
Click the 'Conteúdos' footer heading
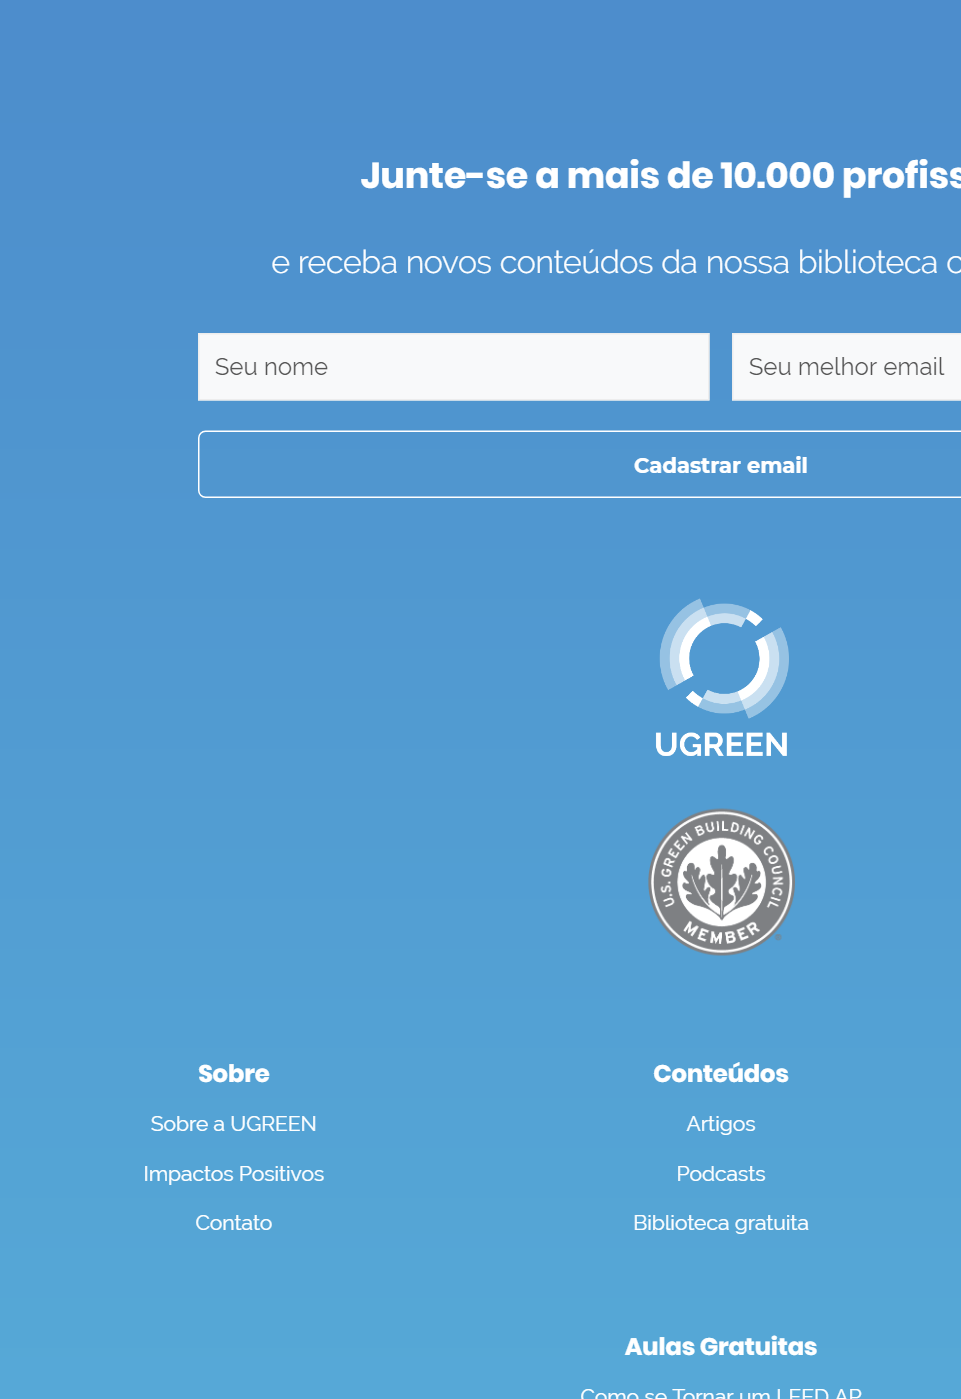click(x=721, y=1074)
